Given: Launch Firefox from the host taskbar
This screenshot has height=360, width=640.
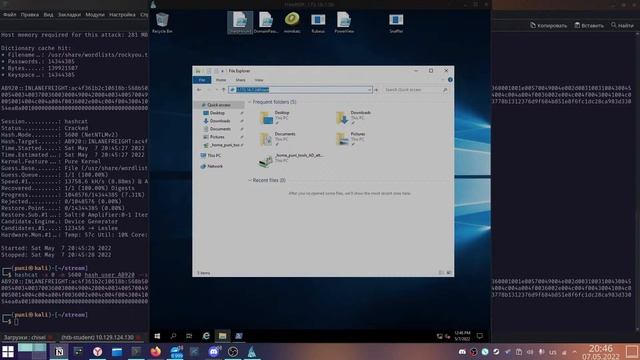Looking at the screenshot, I should 156,351.
